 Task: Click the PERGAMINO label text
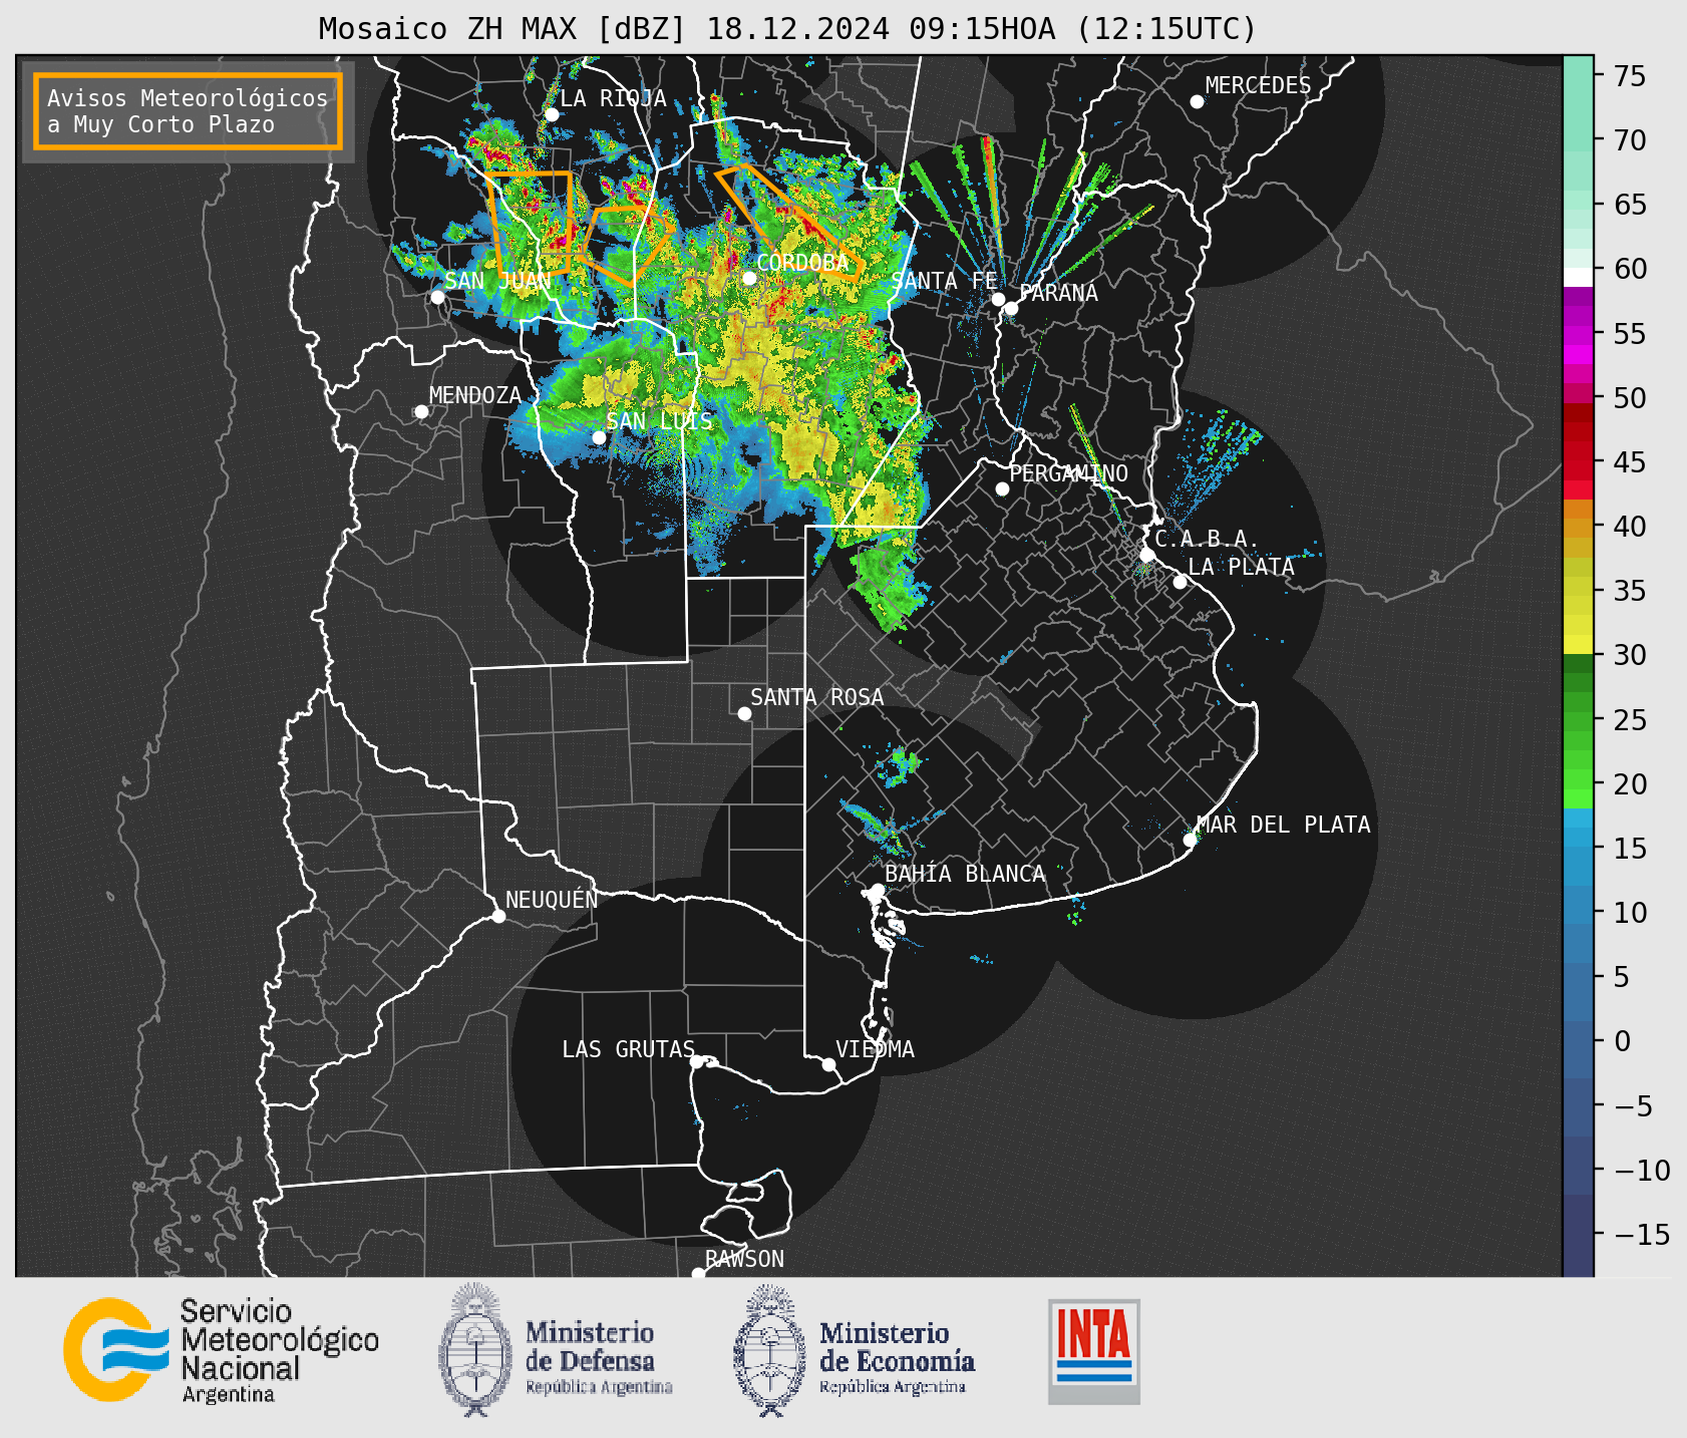point(1069,473)
